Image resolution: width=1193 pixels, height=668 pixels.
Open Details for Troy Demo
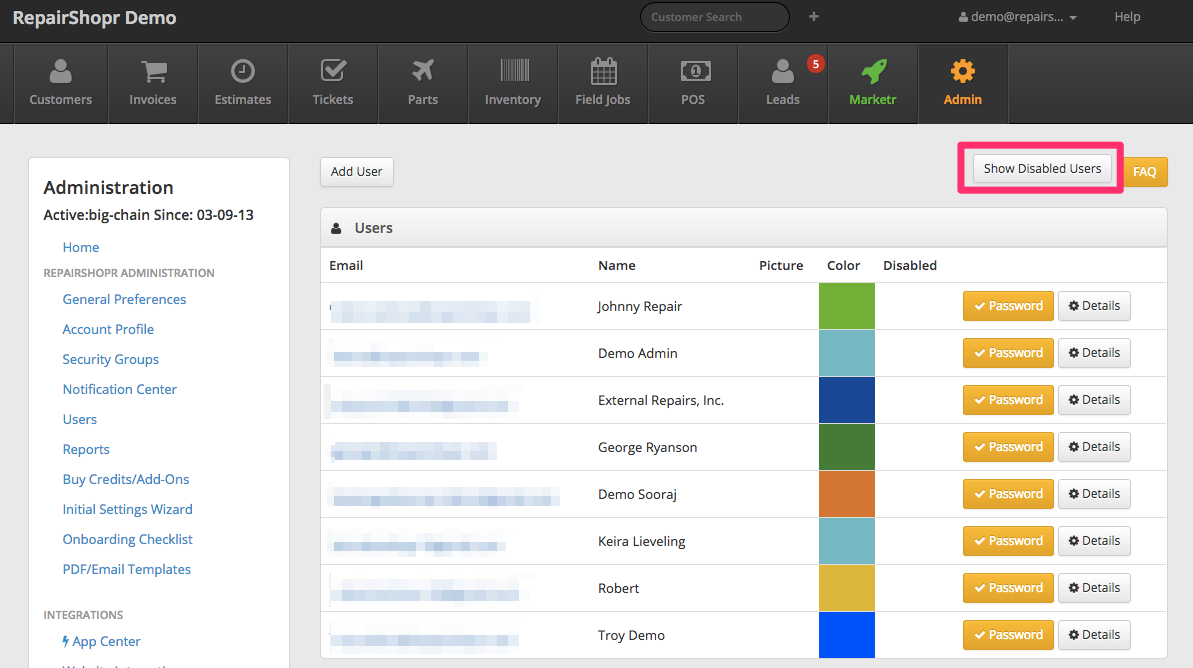point(1094,635)
